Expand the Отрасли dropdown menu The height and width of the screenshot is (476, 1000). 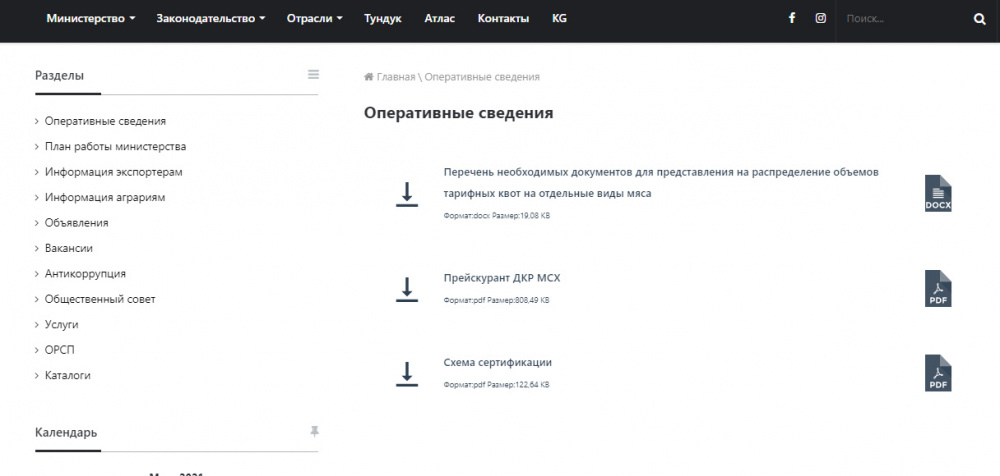coord(314,18)
